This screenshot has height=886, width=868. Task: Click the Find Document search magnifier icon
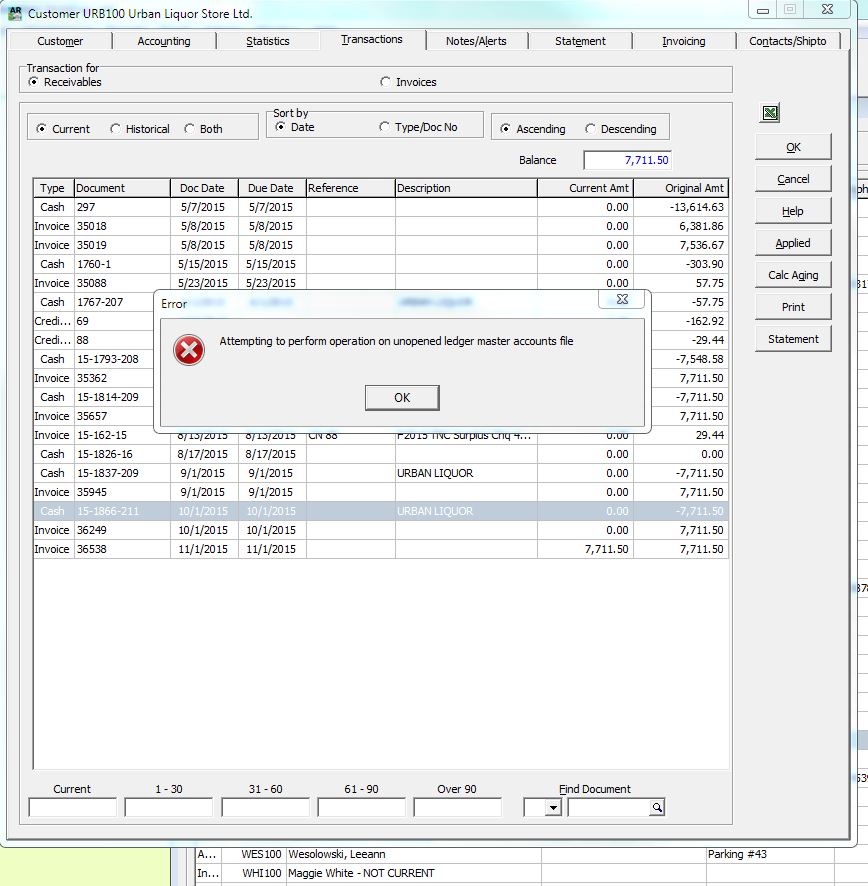point(656,807)
